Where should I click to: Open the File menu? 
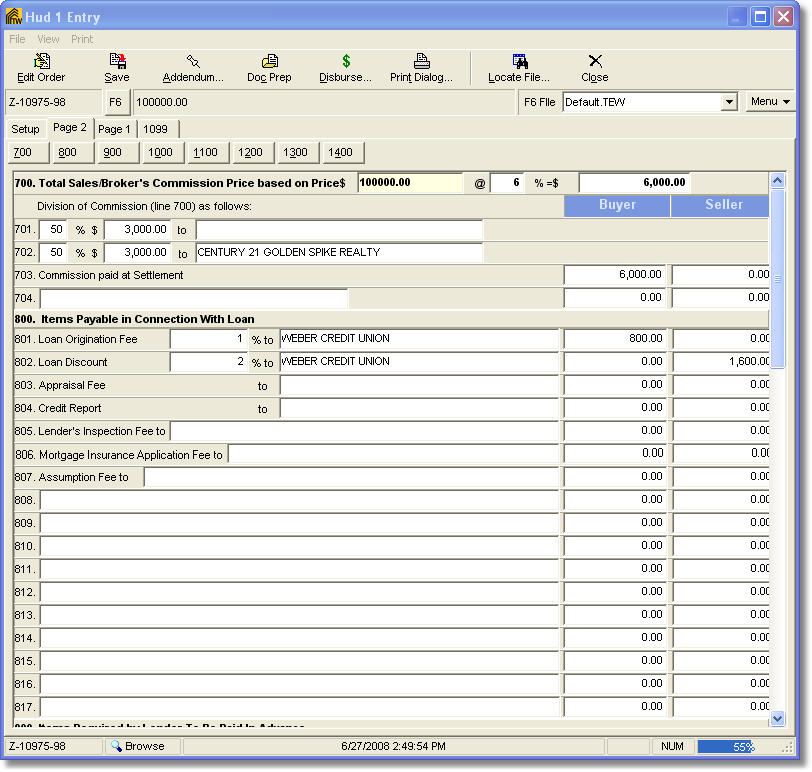[18, 39]
